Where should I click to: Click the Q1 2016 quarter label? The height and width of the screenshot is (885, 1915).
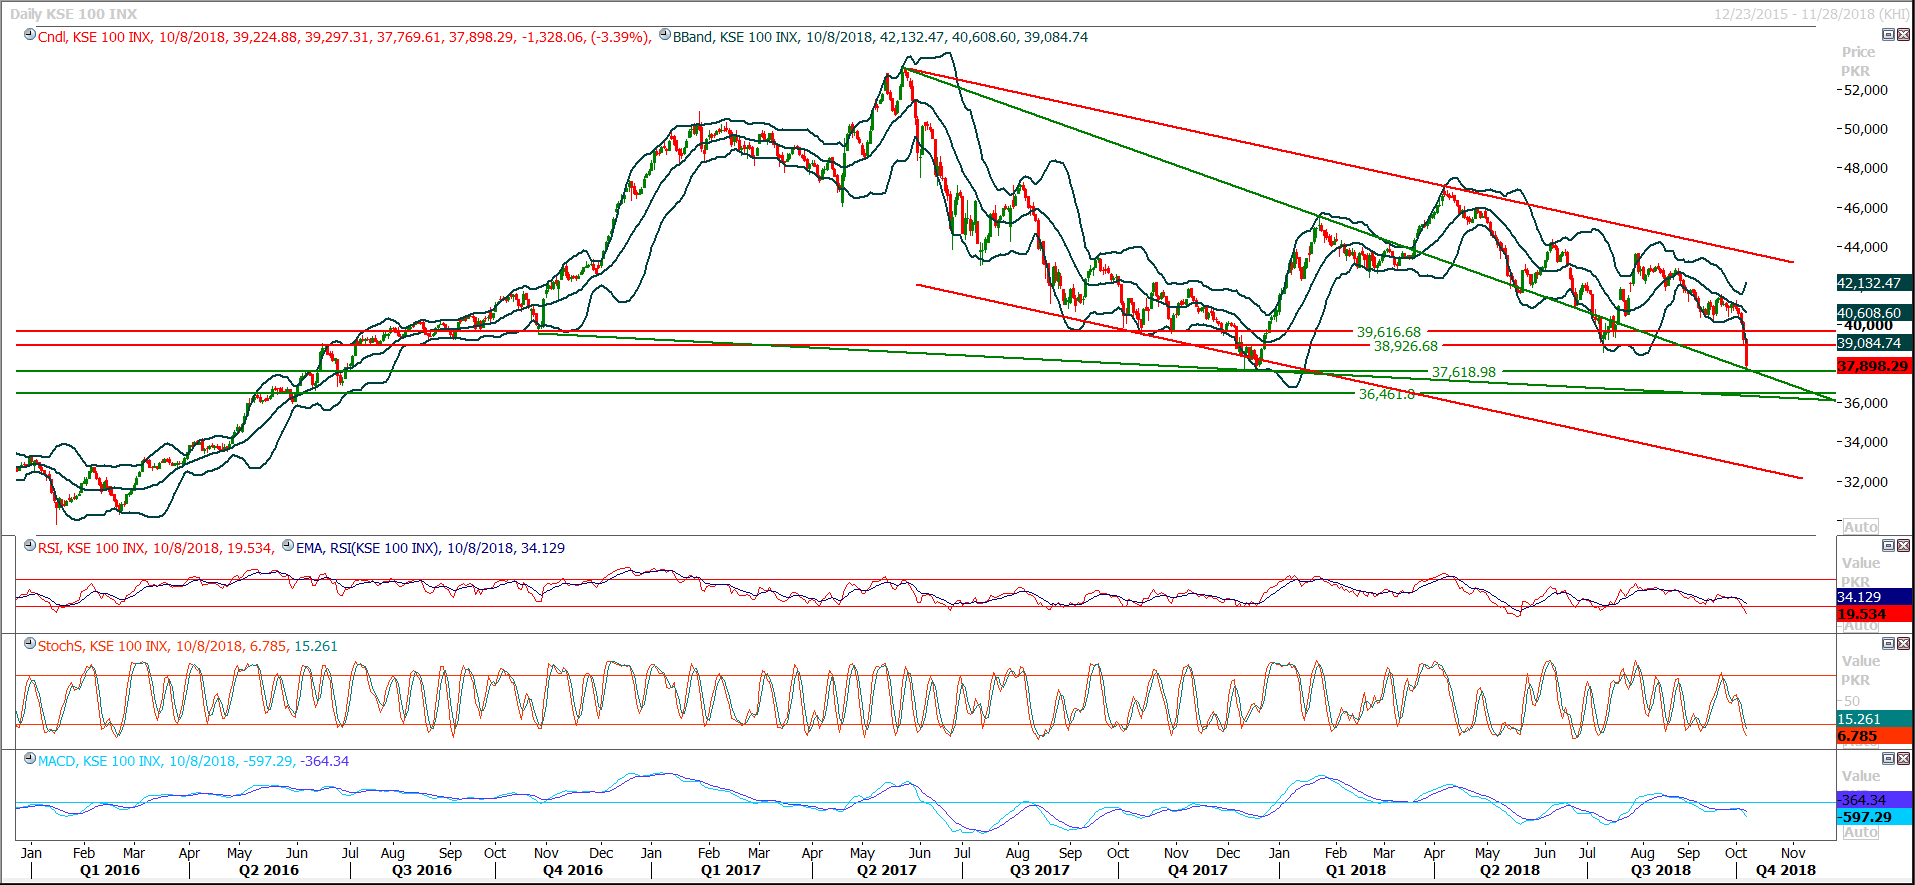click(110, 870)
